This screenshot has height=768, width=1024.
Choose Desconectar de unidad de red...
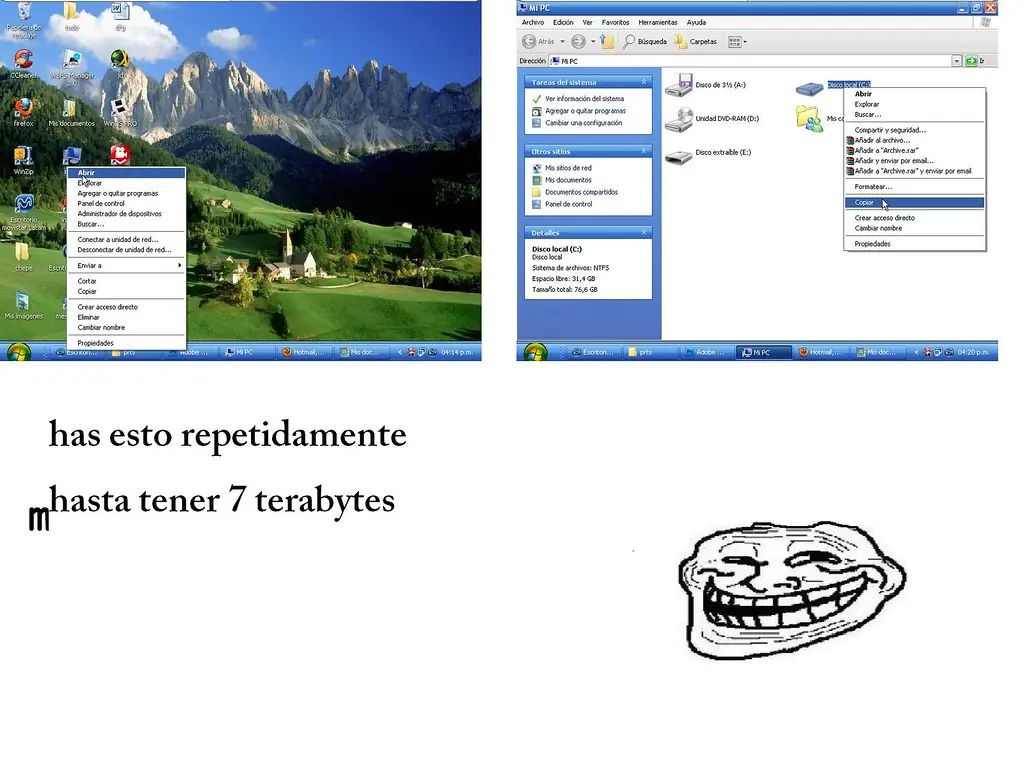click(127, 249)
